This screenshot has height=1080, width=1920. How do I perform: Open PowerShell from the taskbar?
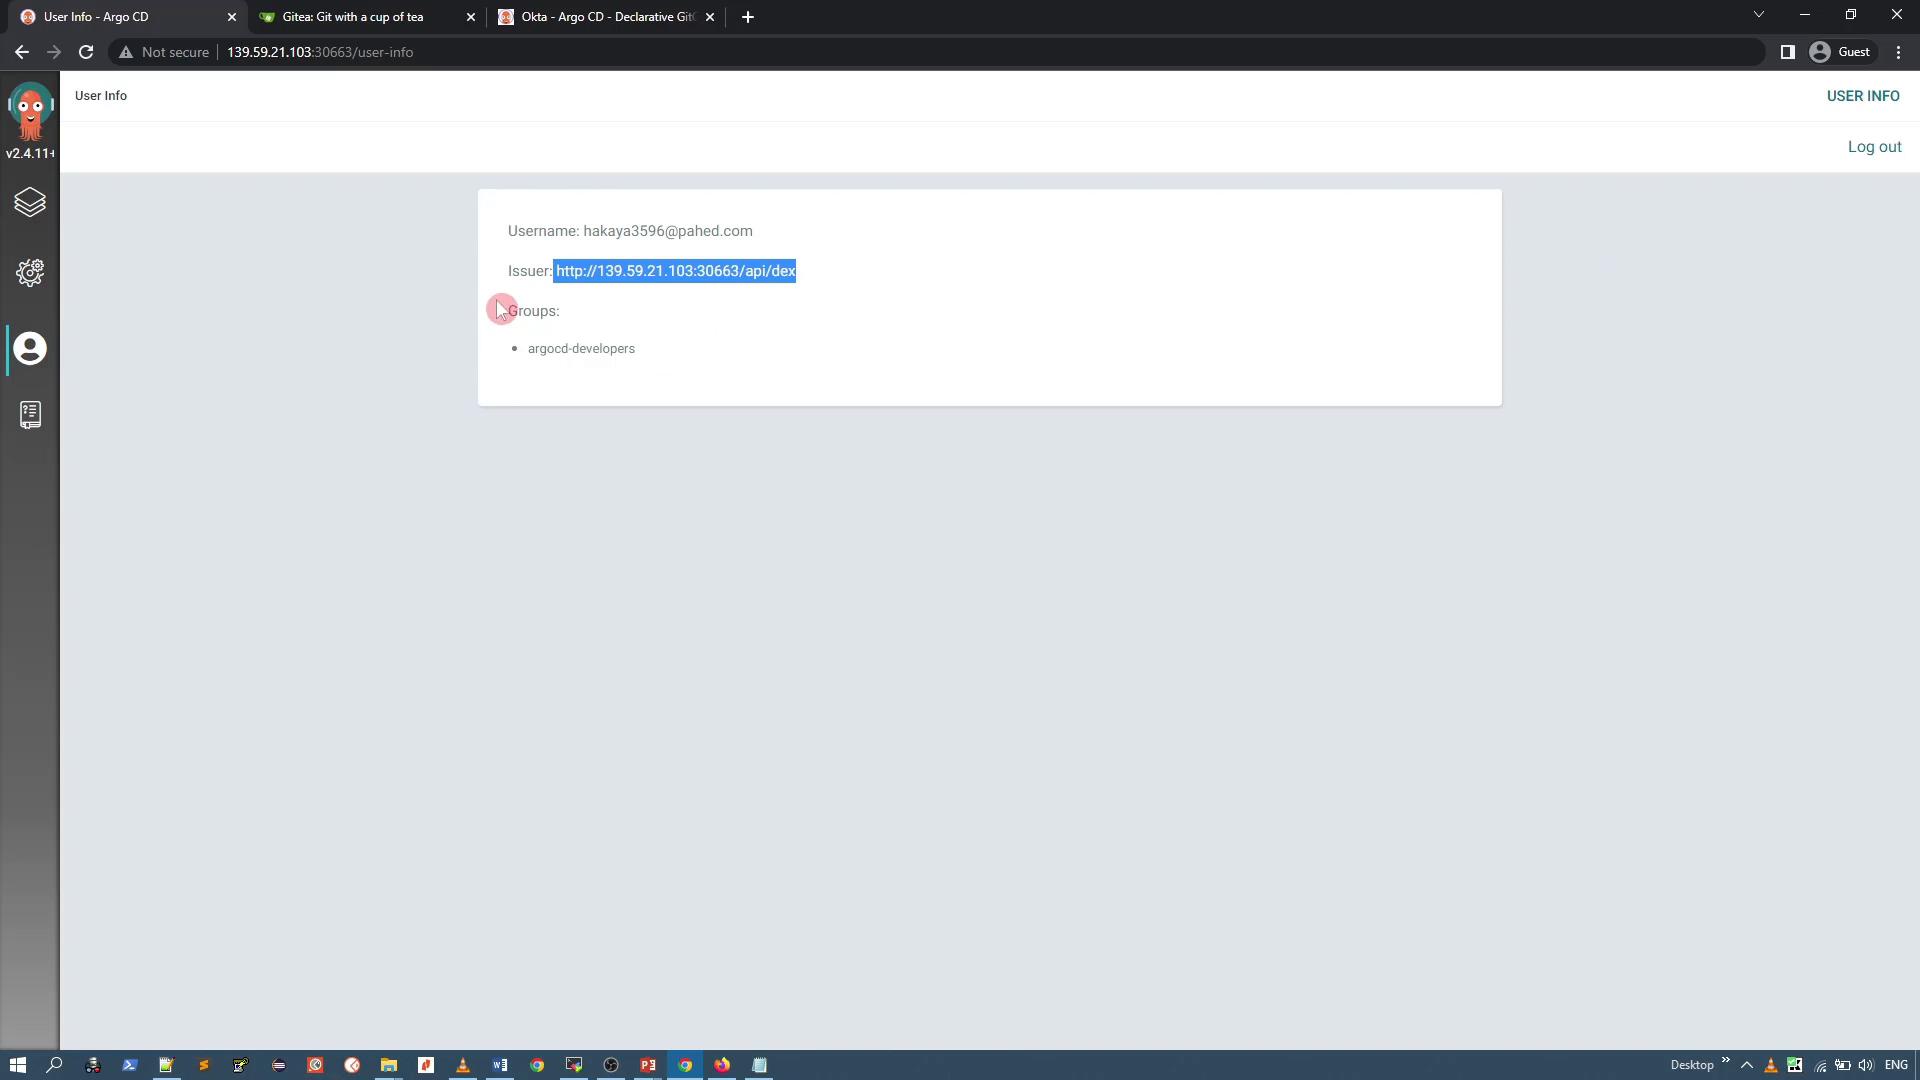129,1065
